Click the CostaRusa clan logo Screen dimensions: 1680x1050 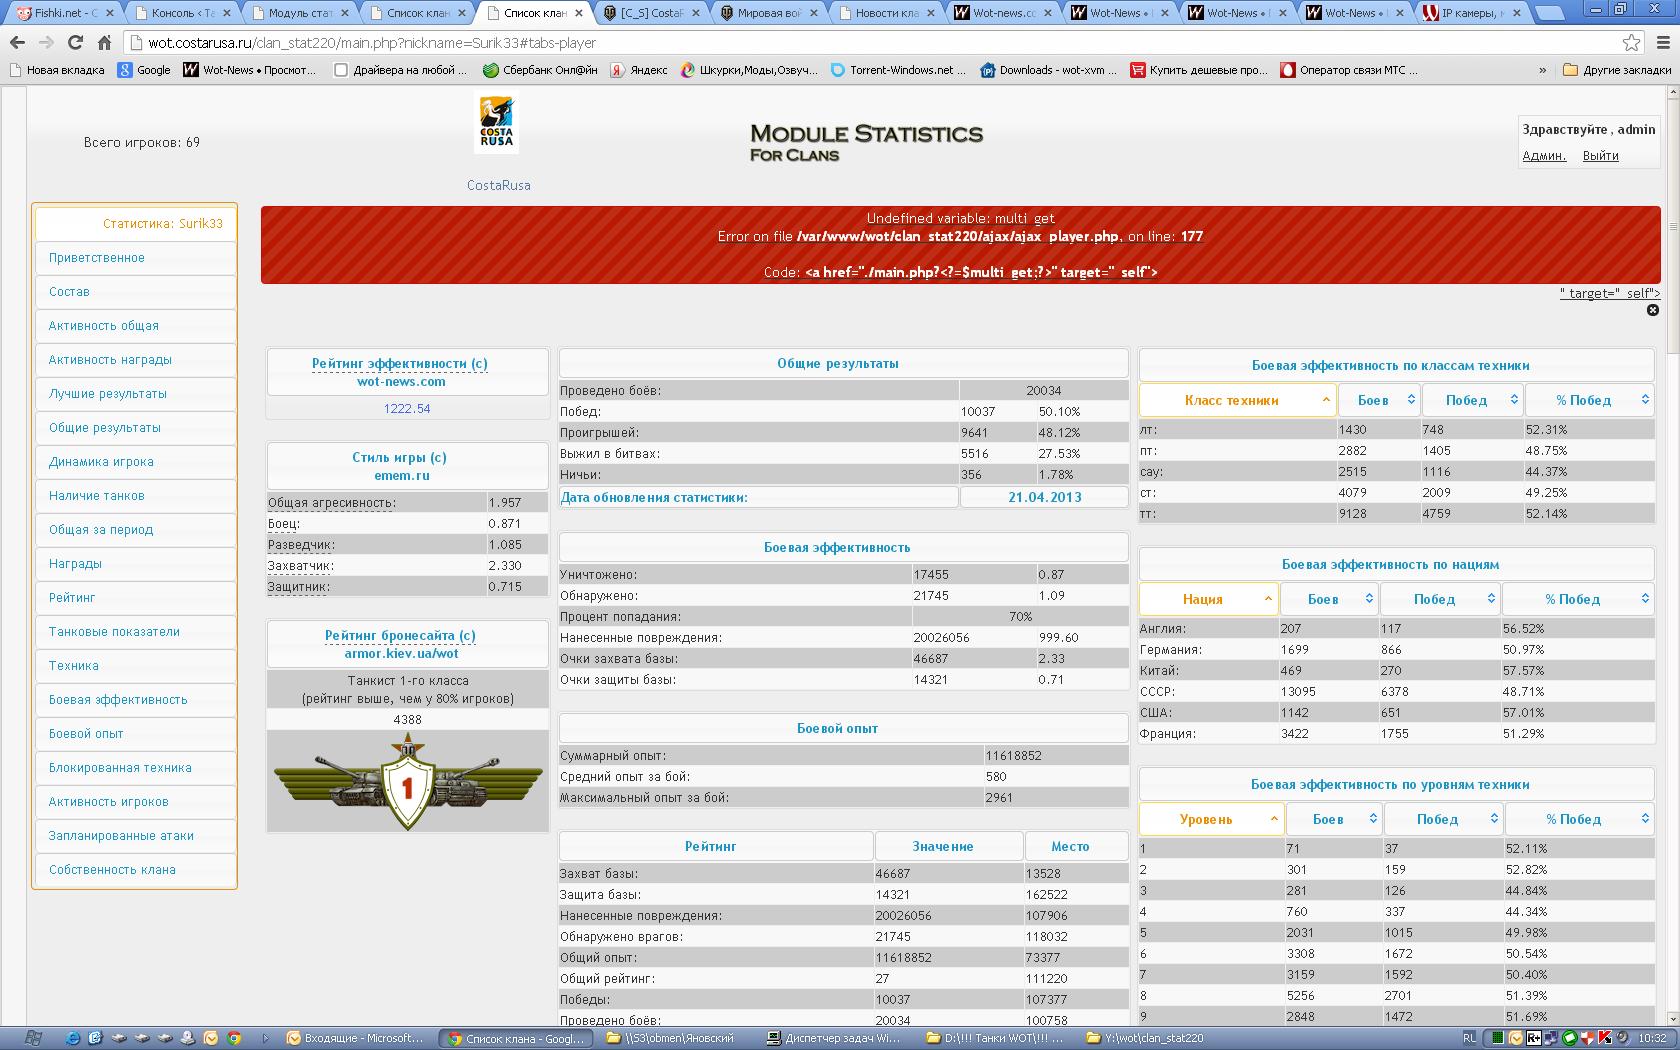pyautogui.click(x=496, y=124)
